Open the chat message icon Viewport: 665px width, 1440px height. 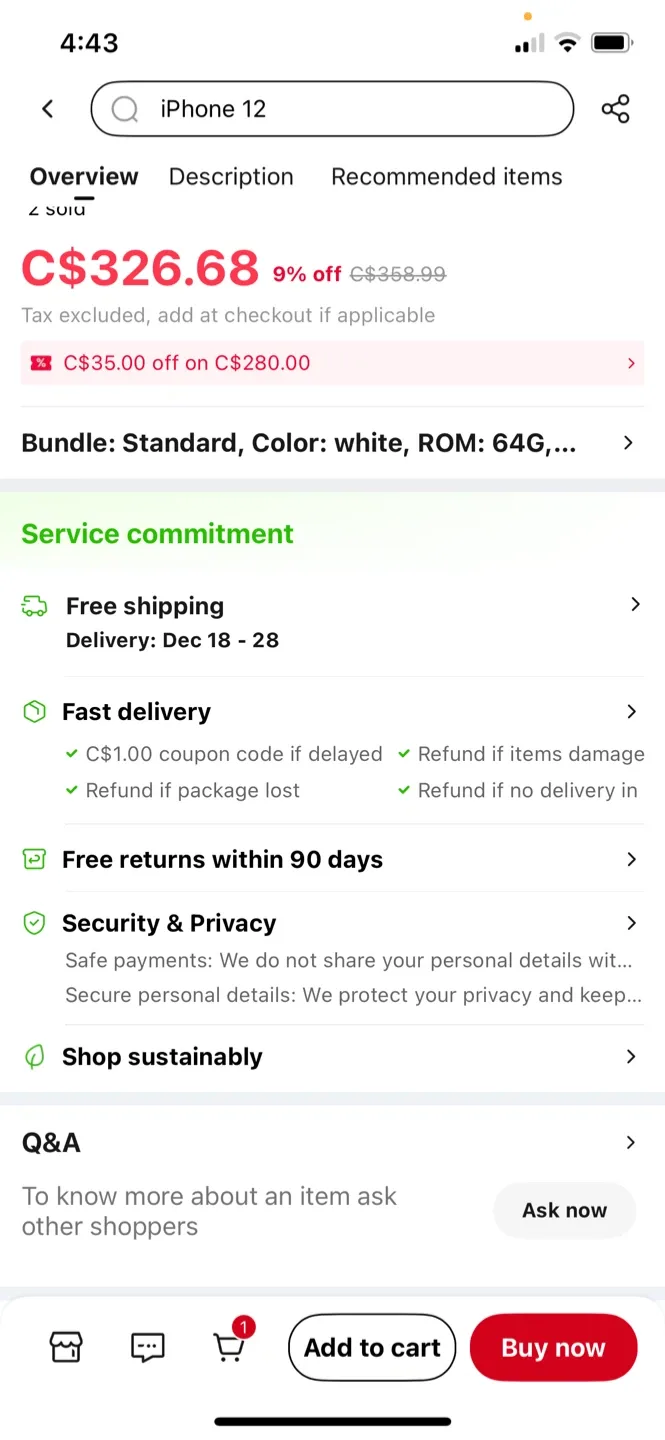point(148,1347)
